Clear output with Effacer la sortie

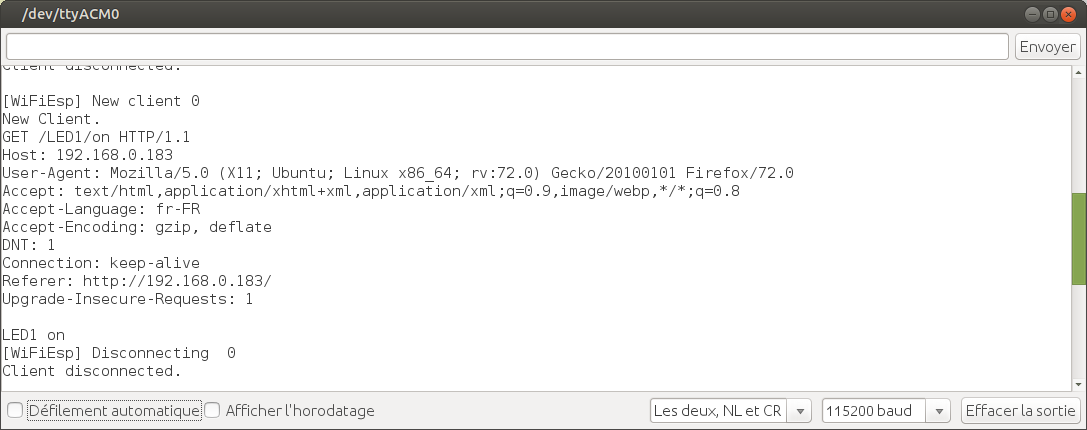tap(1020, 410)
